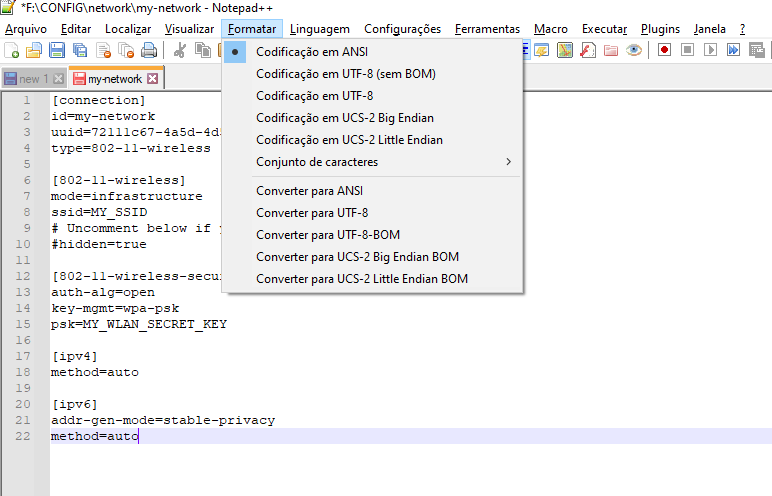This screenshot has width=772, height=496.
Task: Click the Save All toolbar icon
Action: coord(79,50)
